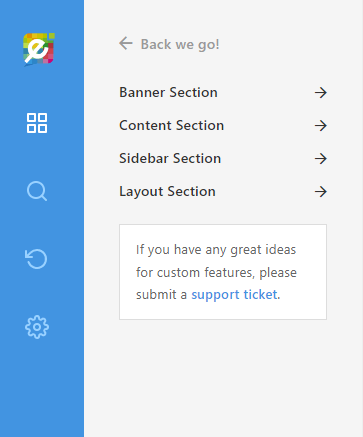363x437 pixels.
Task: Open settings via the gear icon
Action: point(37,327)
